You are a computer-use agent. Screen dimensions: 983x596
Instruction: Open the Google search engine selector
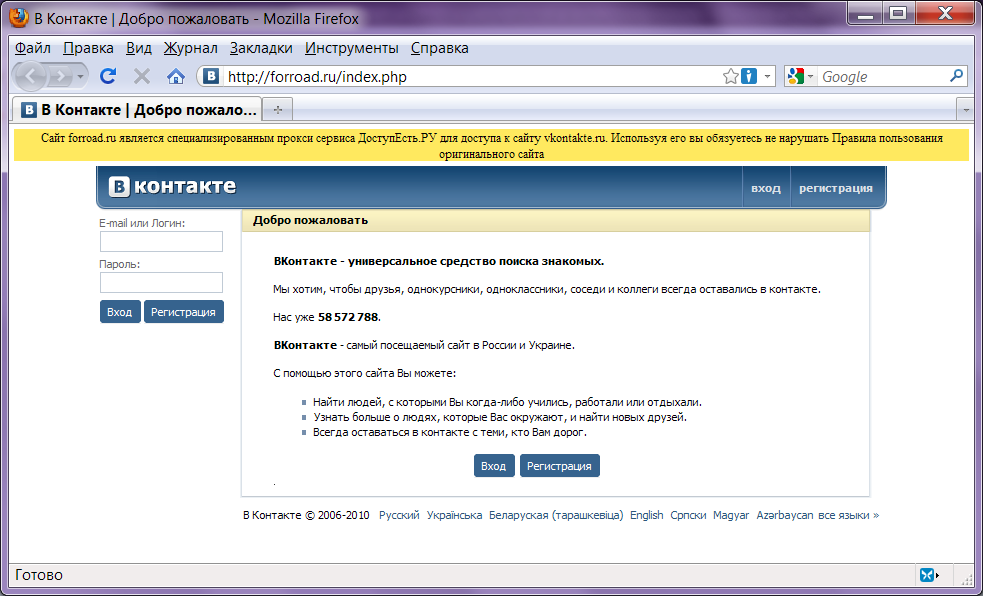(x=801, y=76)
